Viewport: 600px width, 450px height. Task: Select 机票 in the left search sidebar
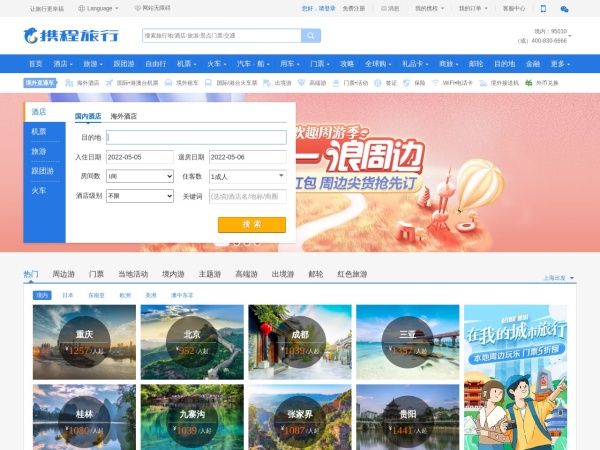[39, 132]
